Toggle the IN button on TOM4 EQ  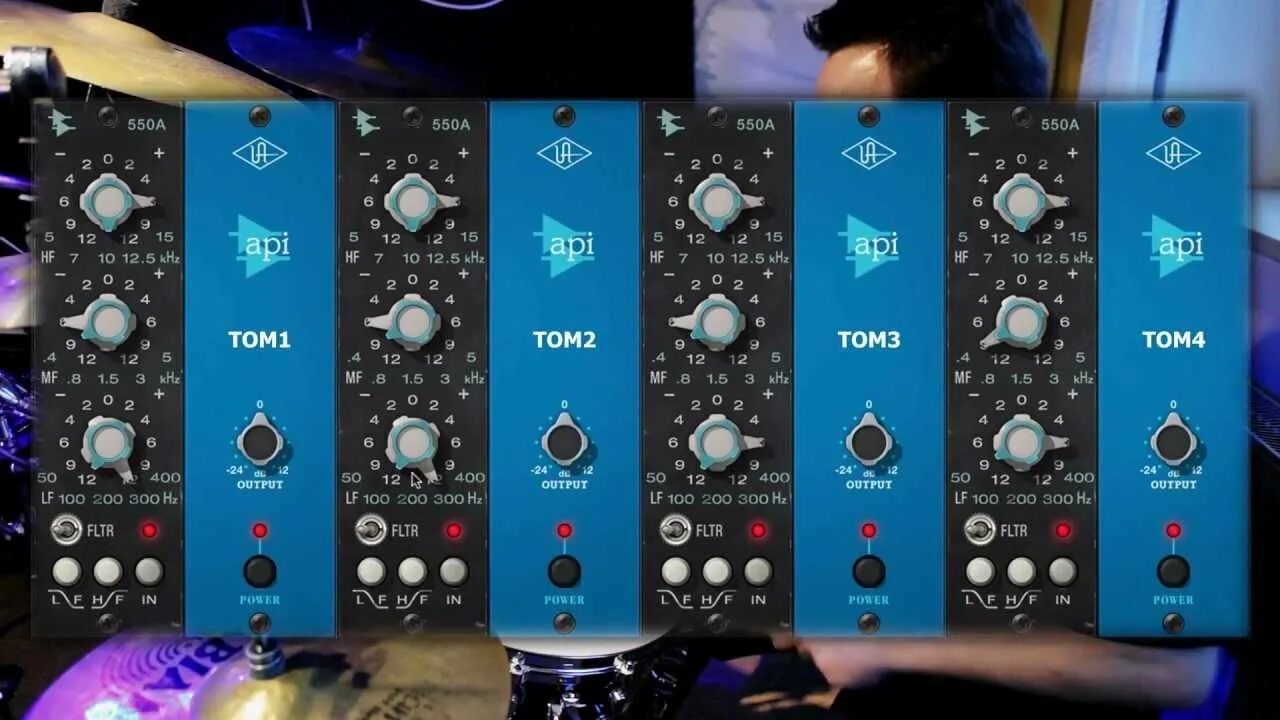1062,571
